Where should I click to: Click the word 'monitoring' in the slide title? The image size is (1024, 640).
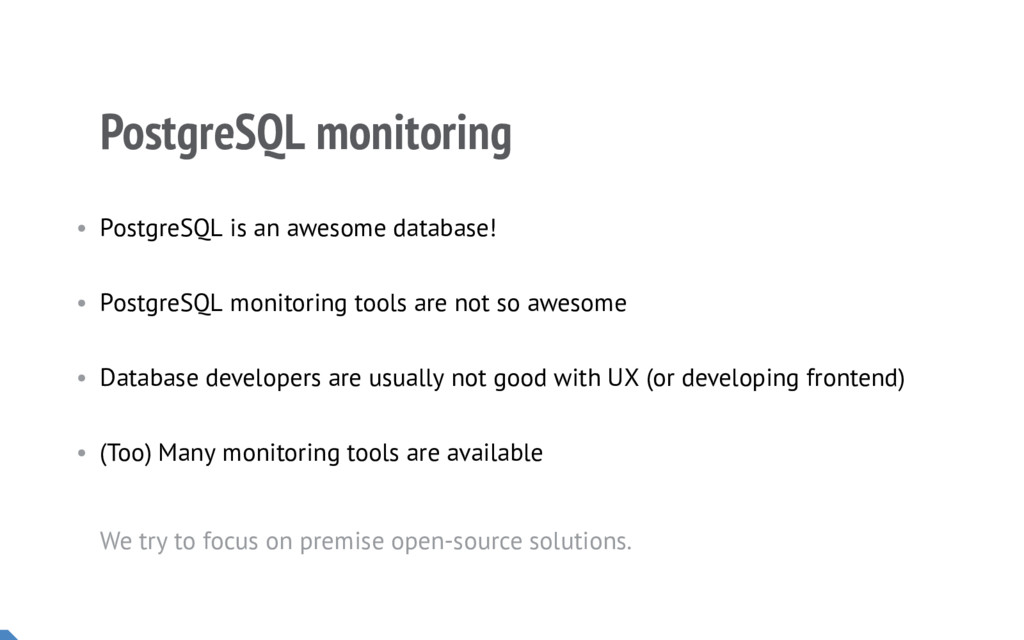(x=413, y=134)
